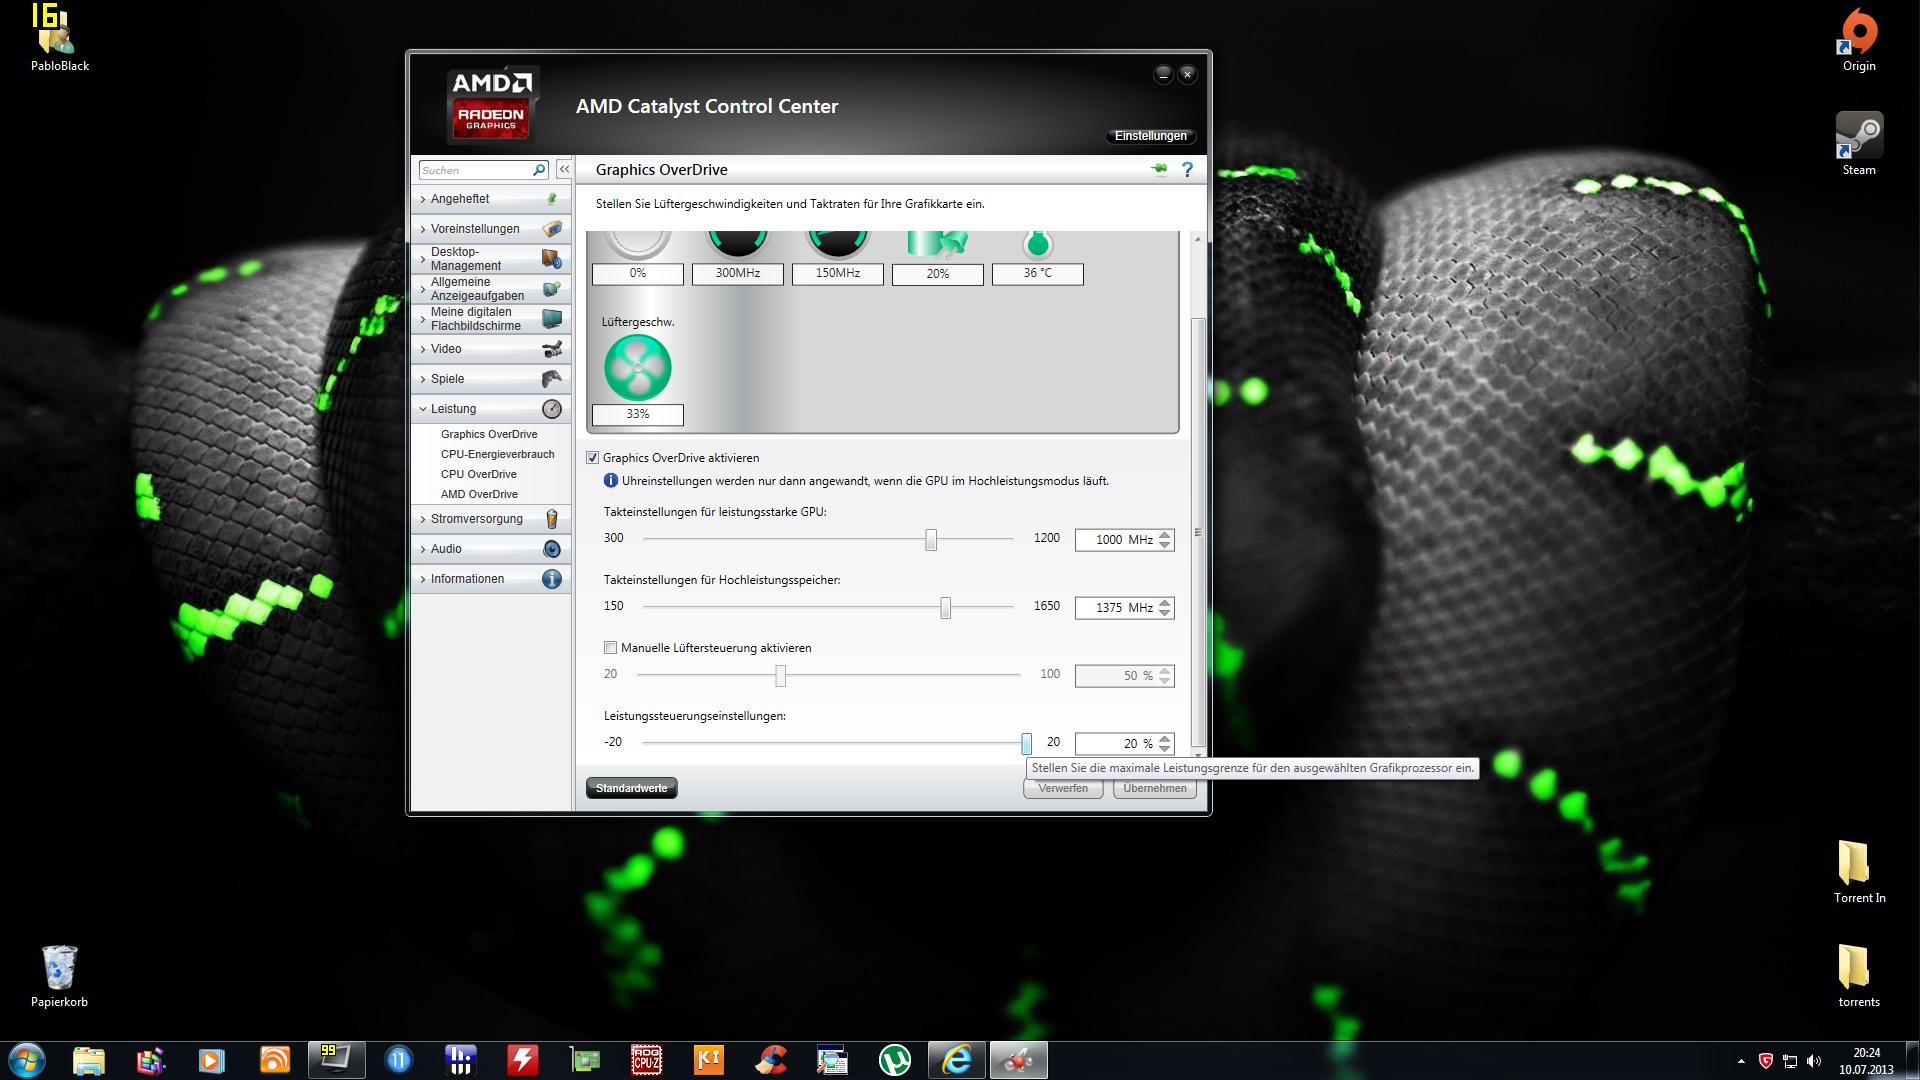Collapse the Leistung section
The image size is (1920, 1080).
pos(453,409)
